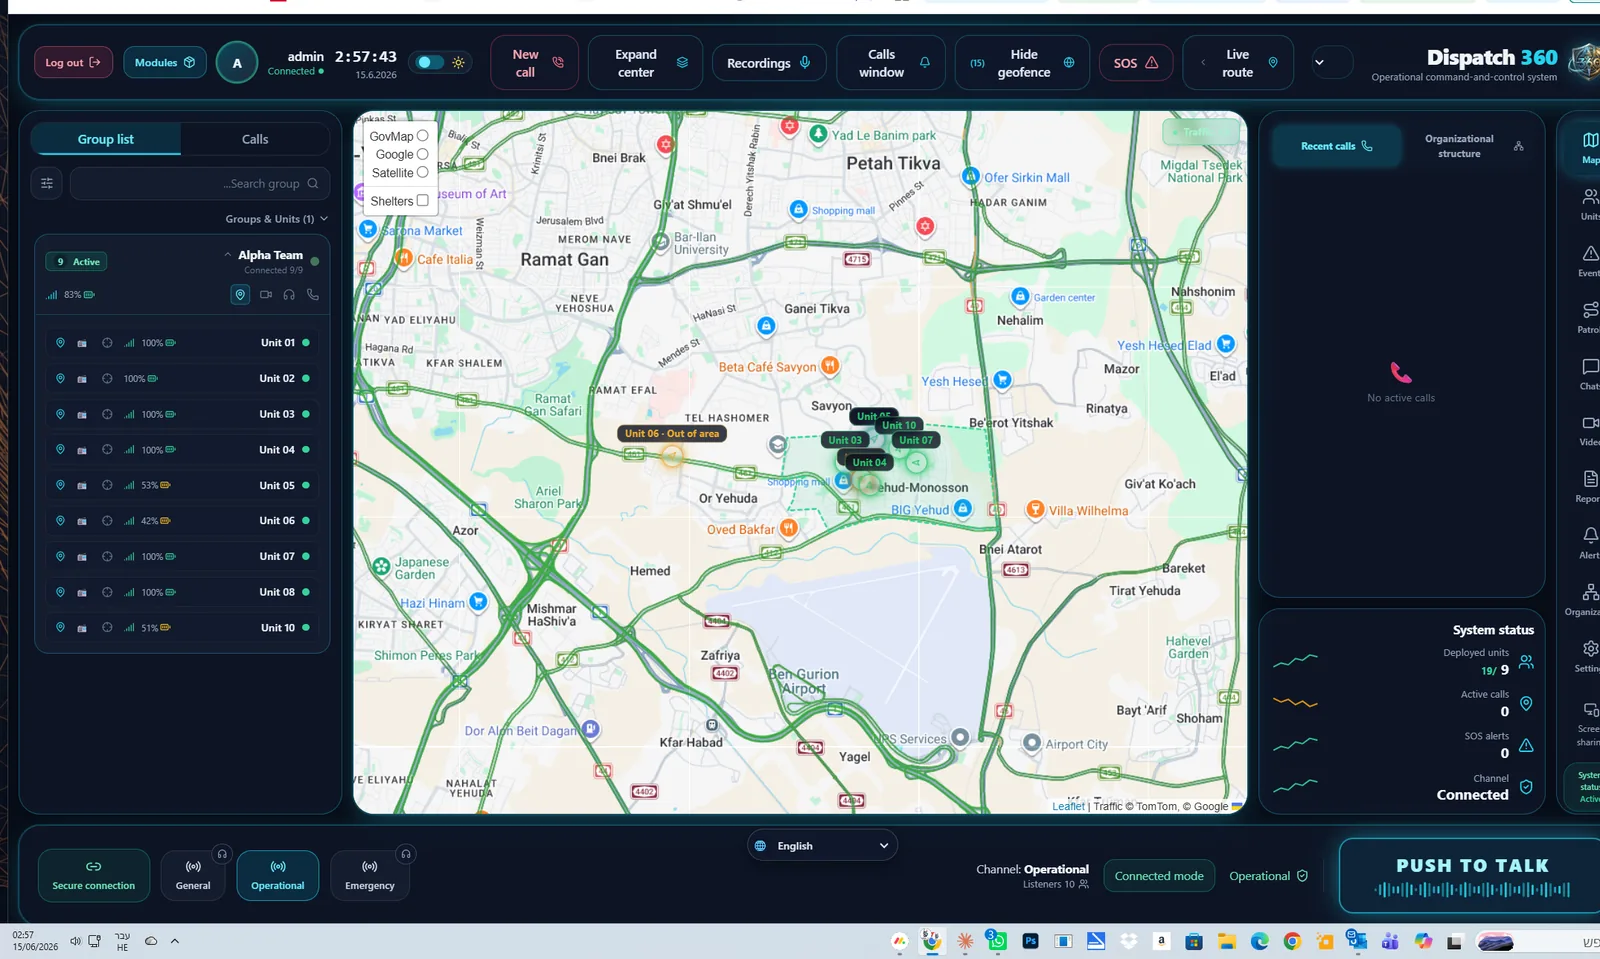Select the Google map layer radio
Screen dimensions: 1600x959
(423, 154)
